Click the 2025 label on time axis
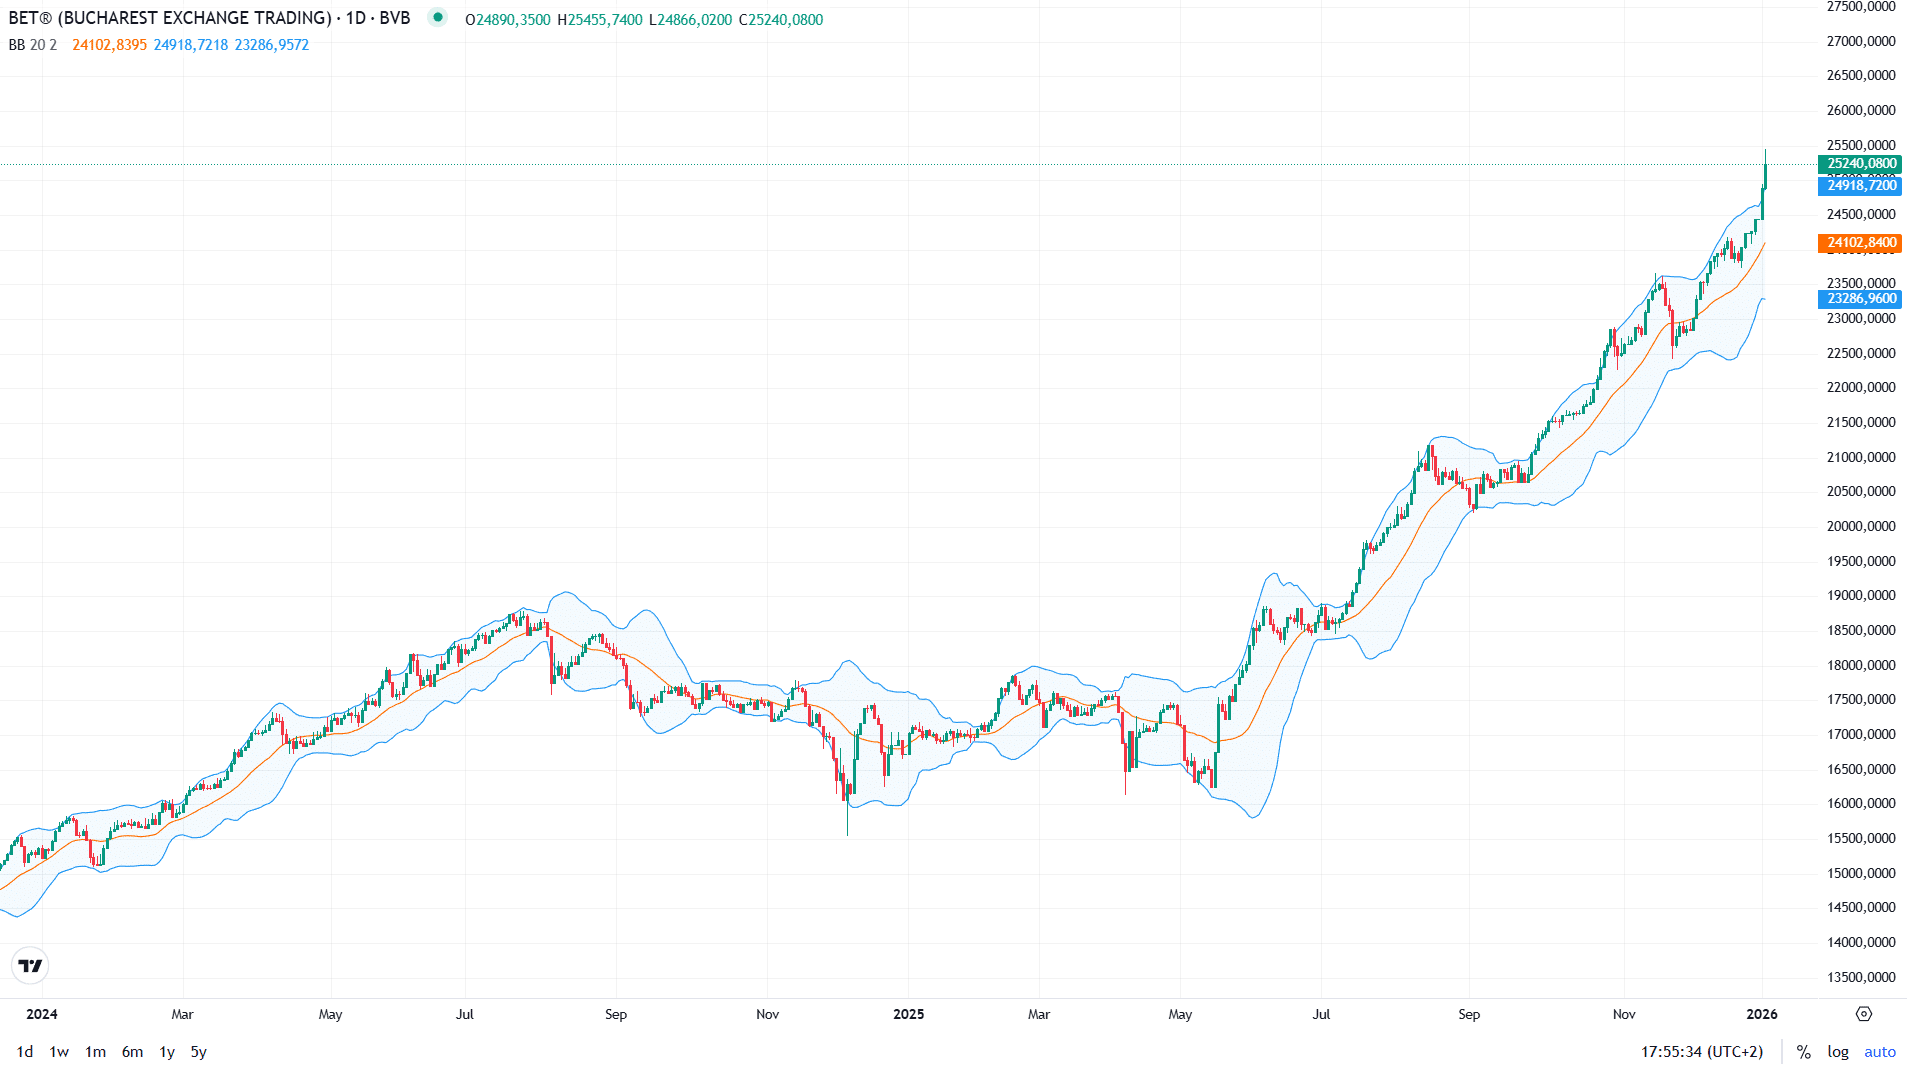Image resolution: width=1907 pixels, height=1072 pixels. coord(908,1014)
